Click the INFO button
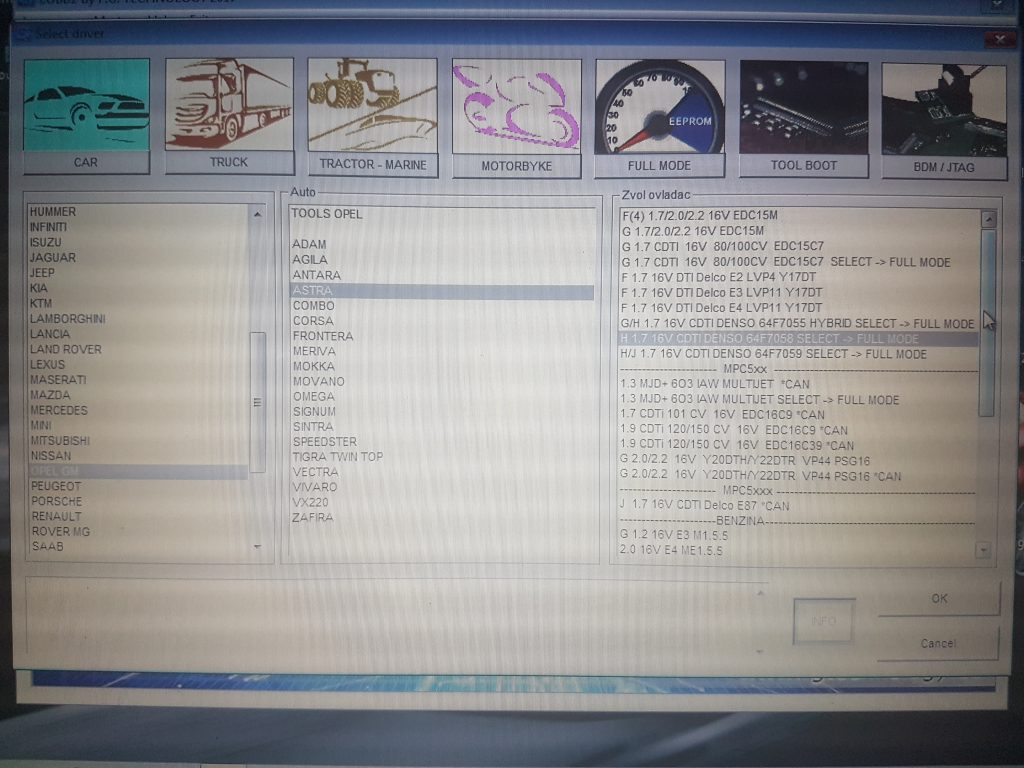Image resolution: width=1024 pixels, height=768 pixels. [x=824, y=620]
